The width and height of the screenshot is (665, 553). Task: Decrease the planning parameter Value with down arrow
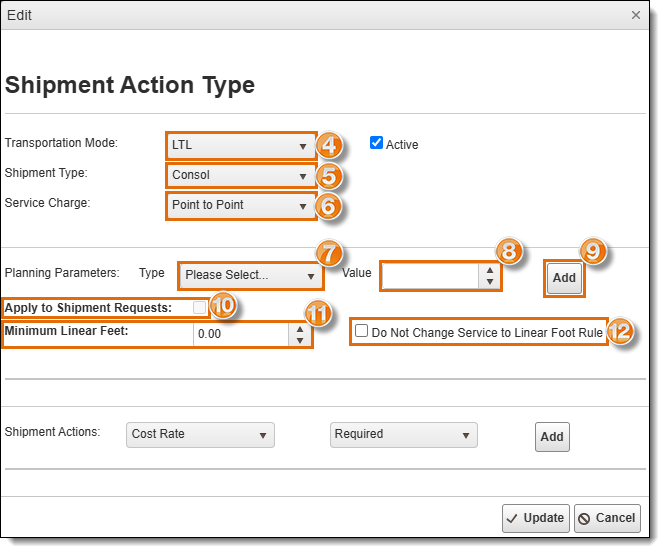[x=490, y=282]
